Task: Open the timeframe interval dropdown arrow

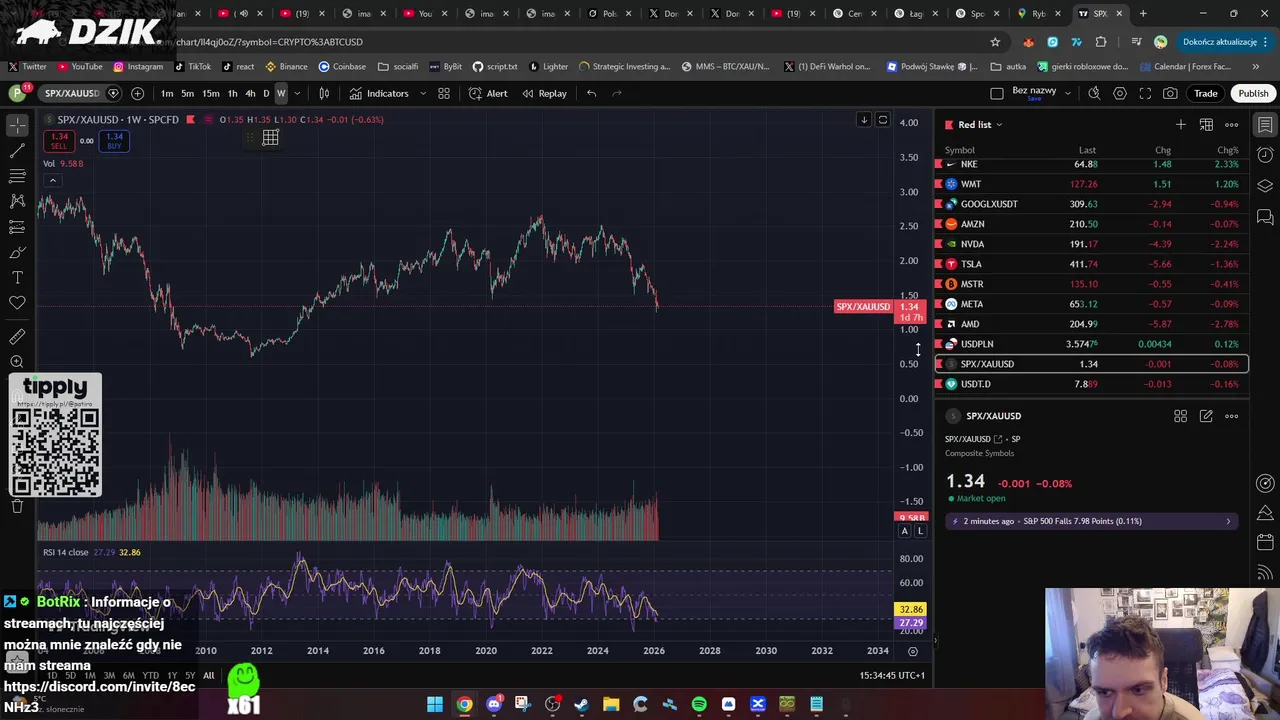Action: click(296, 93)
